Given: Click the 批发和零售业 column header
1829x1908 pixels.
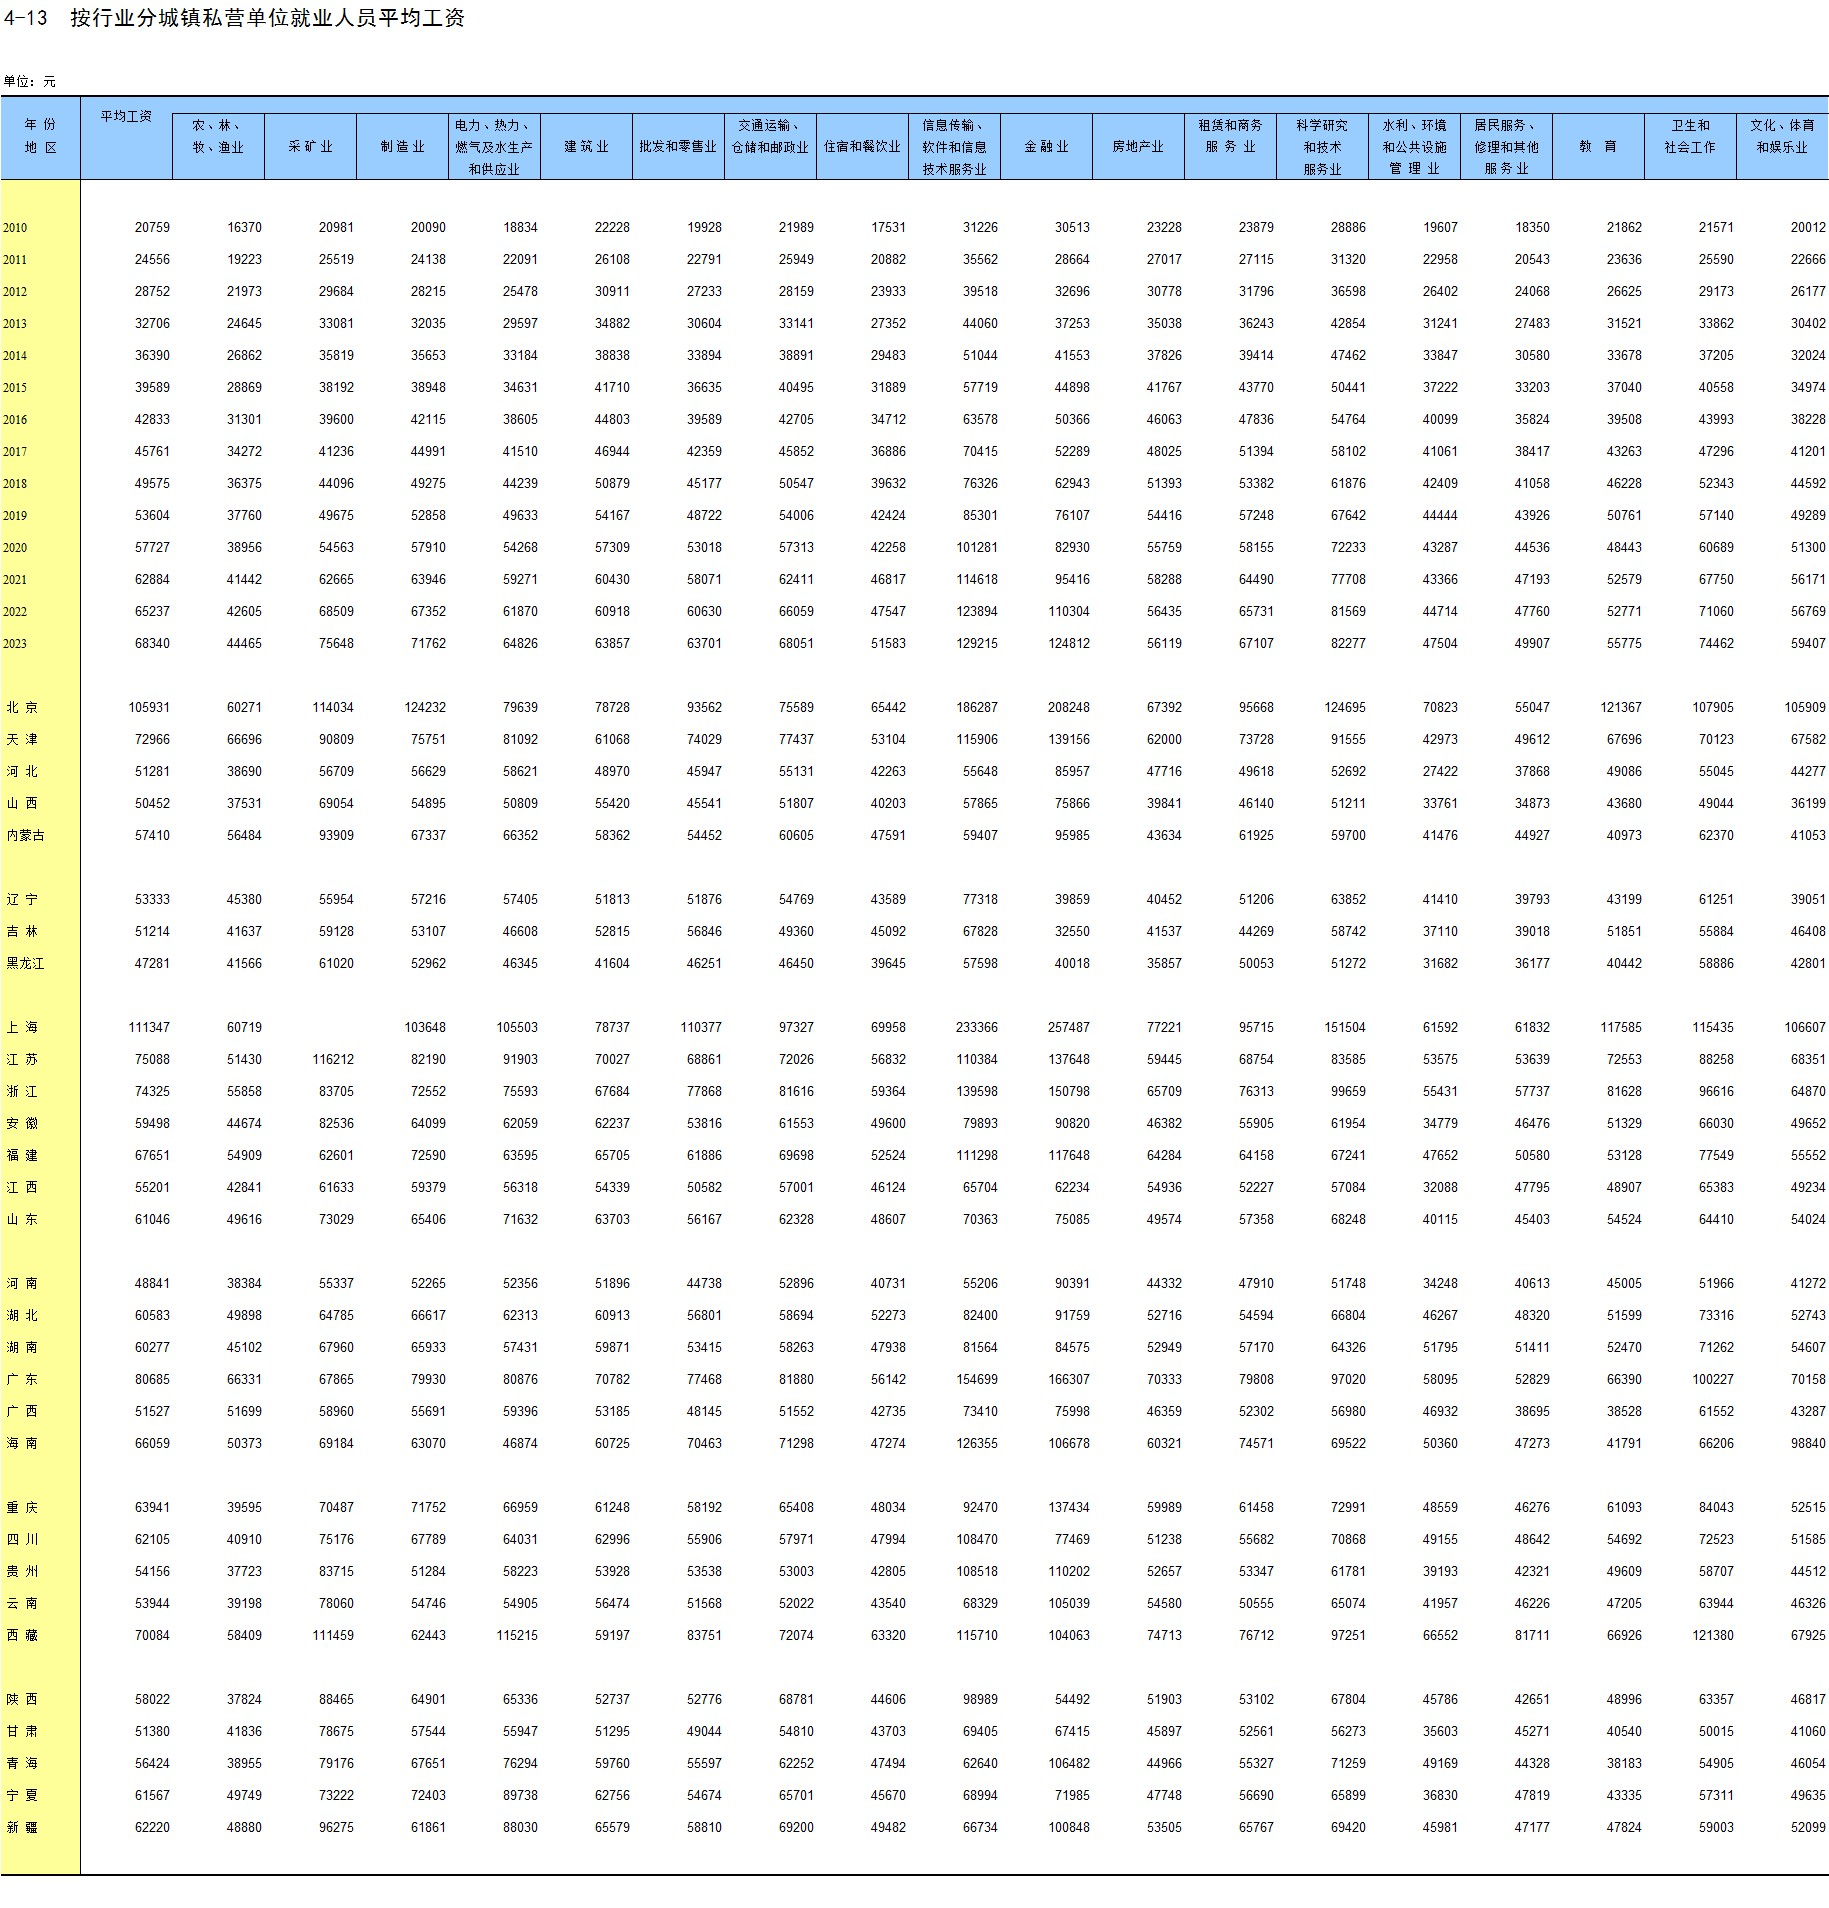Looking at the screenshot, I should 678,147.
